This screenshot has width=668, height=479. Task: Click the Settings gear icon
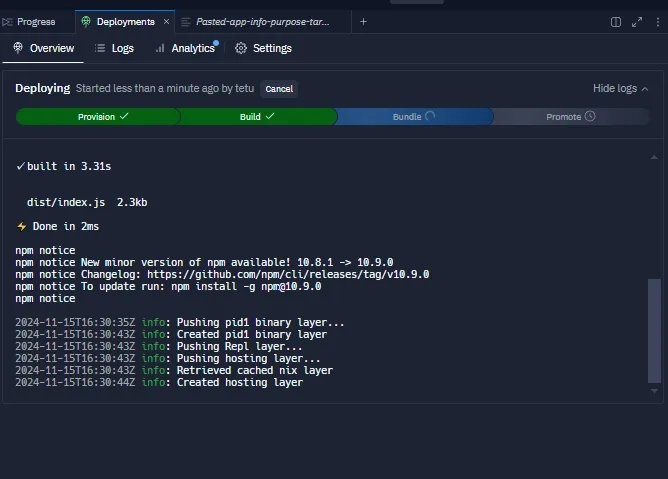point(241,48)
